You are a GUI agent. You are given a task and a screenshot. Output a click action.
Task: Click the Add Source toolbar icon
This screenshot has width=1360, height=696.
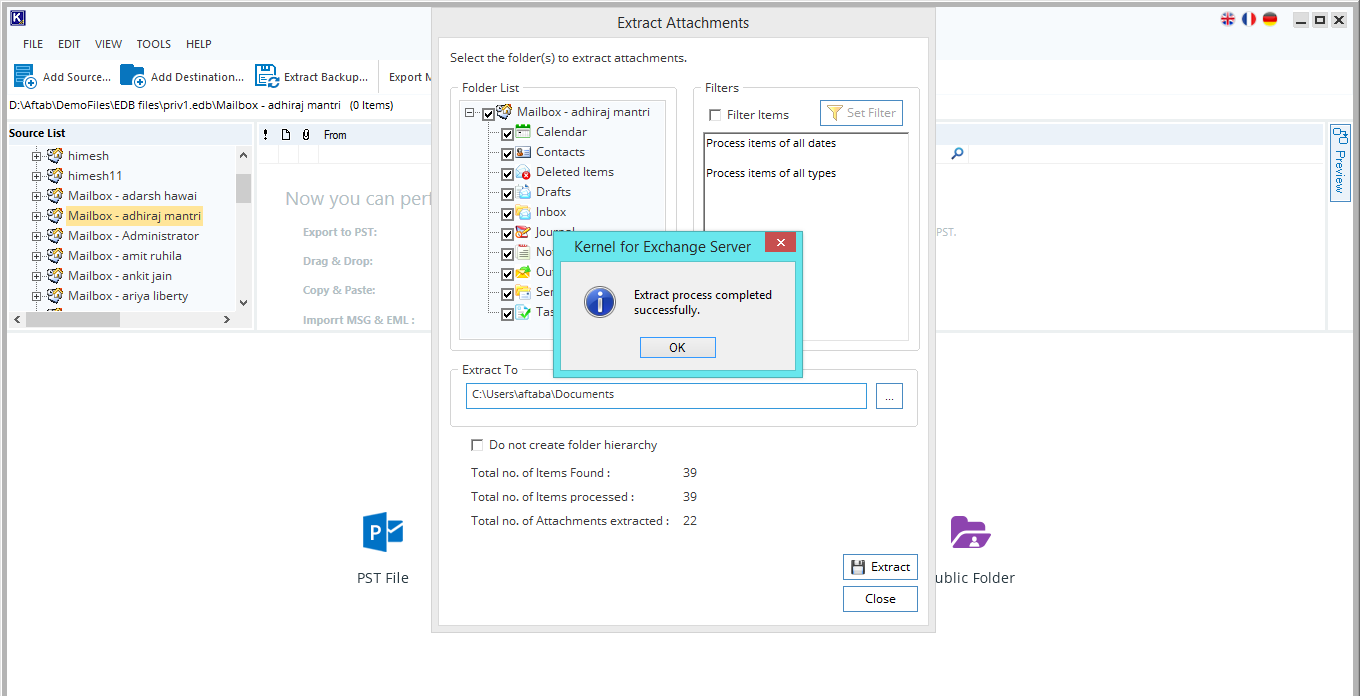(25, 76)
